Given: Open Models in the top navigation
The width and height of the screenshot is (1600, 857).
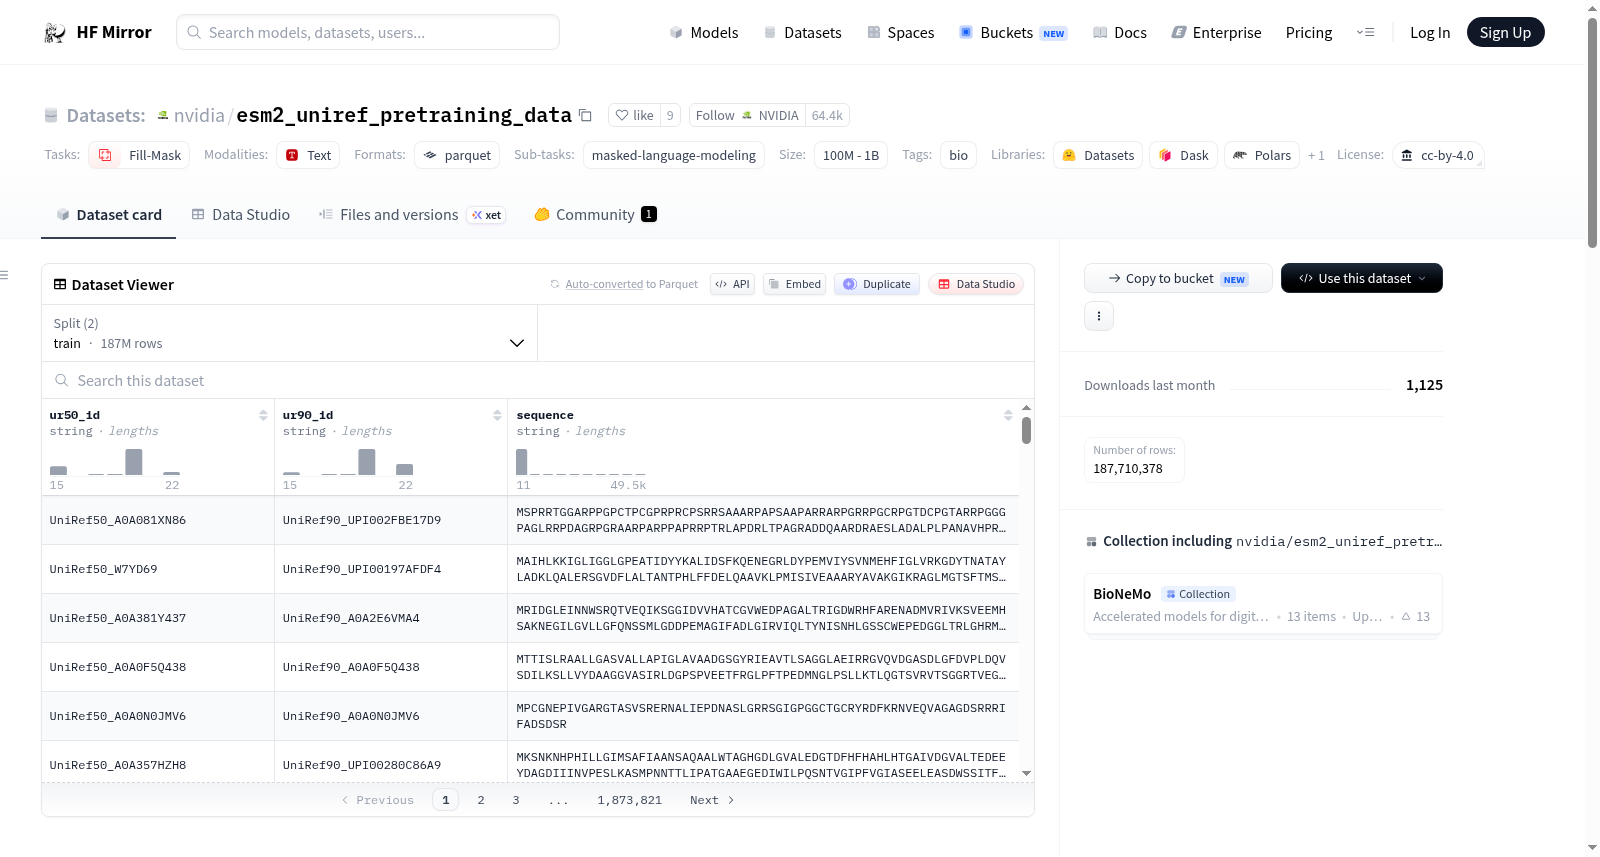Looking at the screenshot, I should pyautogui.click(x=704, y=33).
